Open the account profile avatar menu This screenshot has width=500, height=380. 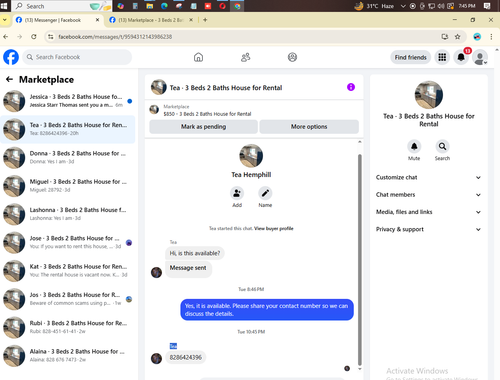(x=480, y=58)
